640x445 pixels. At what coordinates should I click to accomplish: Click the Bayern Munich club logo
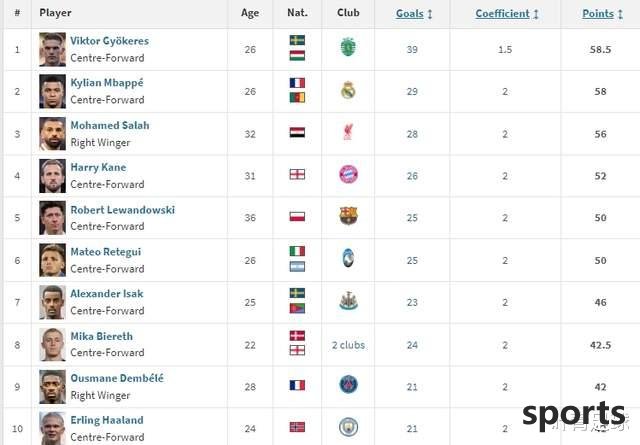(x=349, y=174)
